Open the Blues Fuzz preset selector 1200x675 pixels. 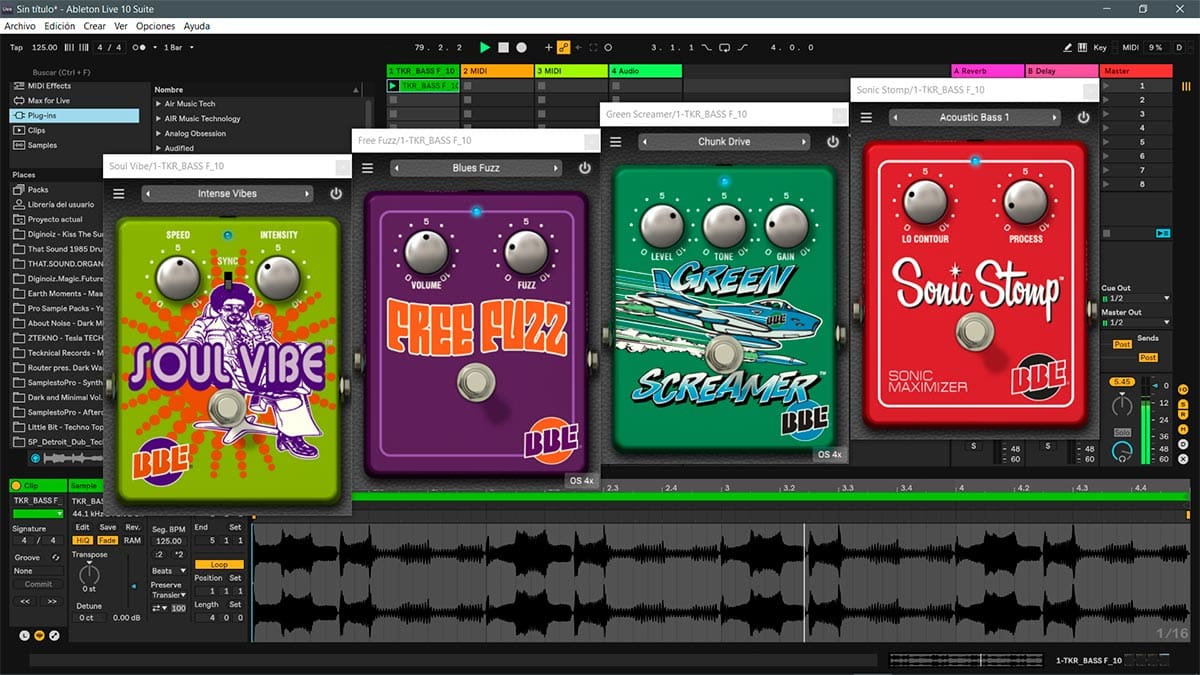tap(476, 168)
